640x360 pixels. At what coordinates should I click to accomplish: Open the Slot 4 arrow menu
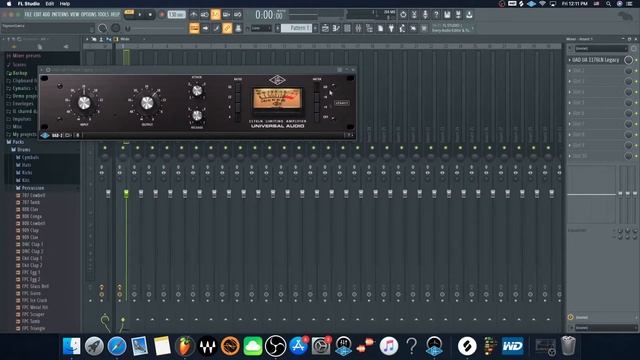[x=570, y=92]
